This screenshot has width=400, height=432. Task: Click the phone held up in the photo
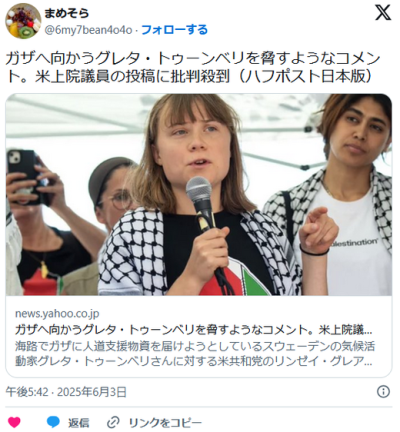pos(25,176)
